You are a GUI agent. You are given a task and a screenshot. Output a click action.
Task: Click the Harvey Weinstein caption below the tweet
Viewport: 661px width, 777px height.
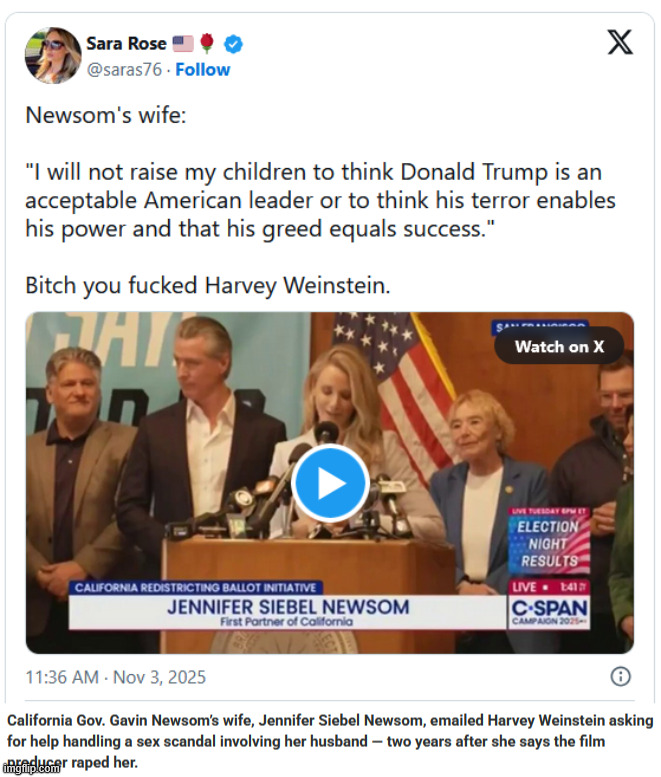pos(329,740)
